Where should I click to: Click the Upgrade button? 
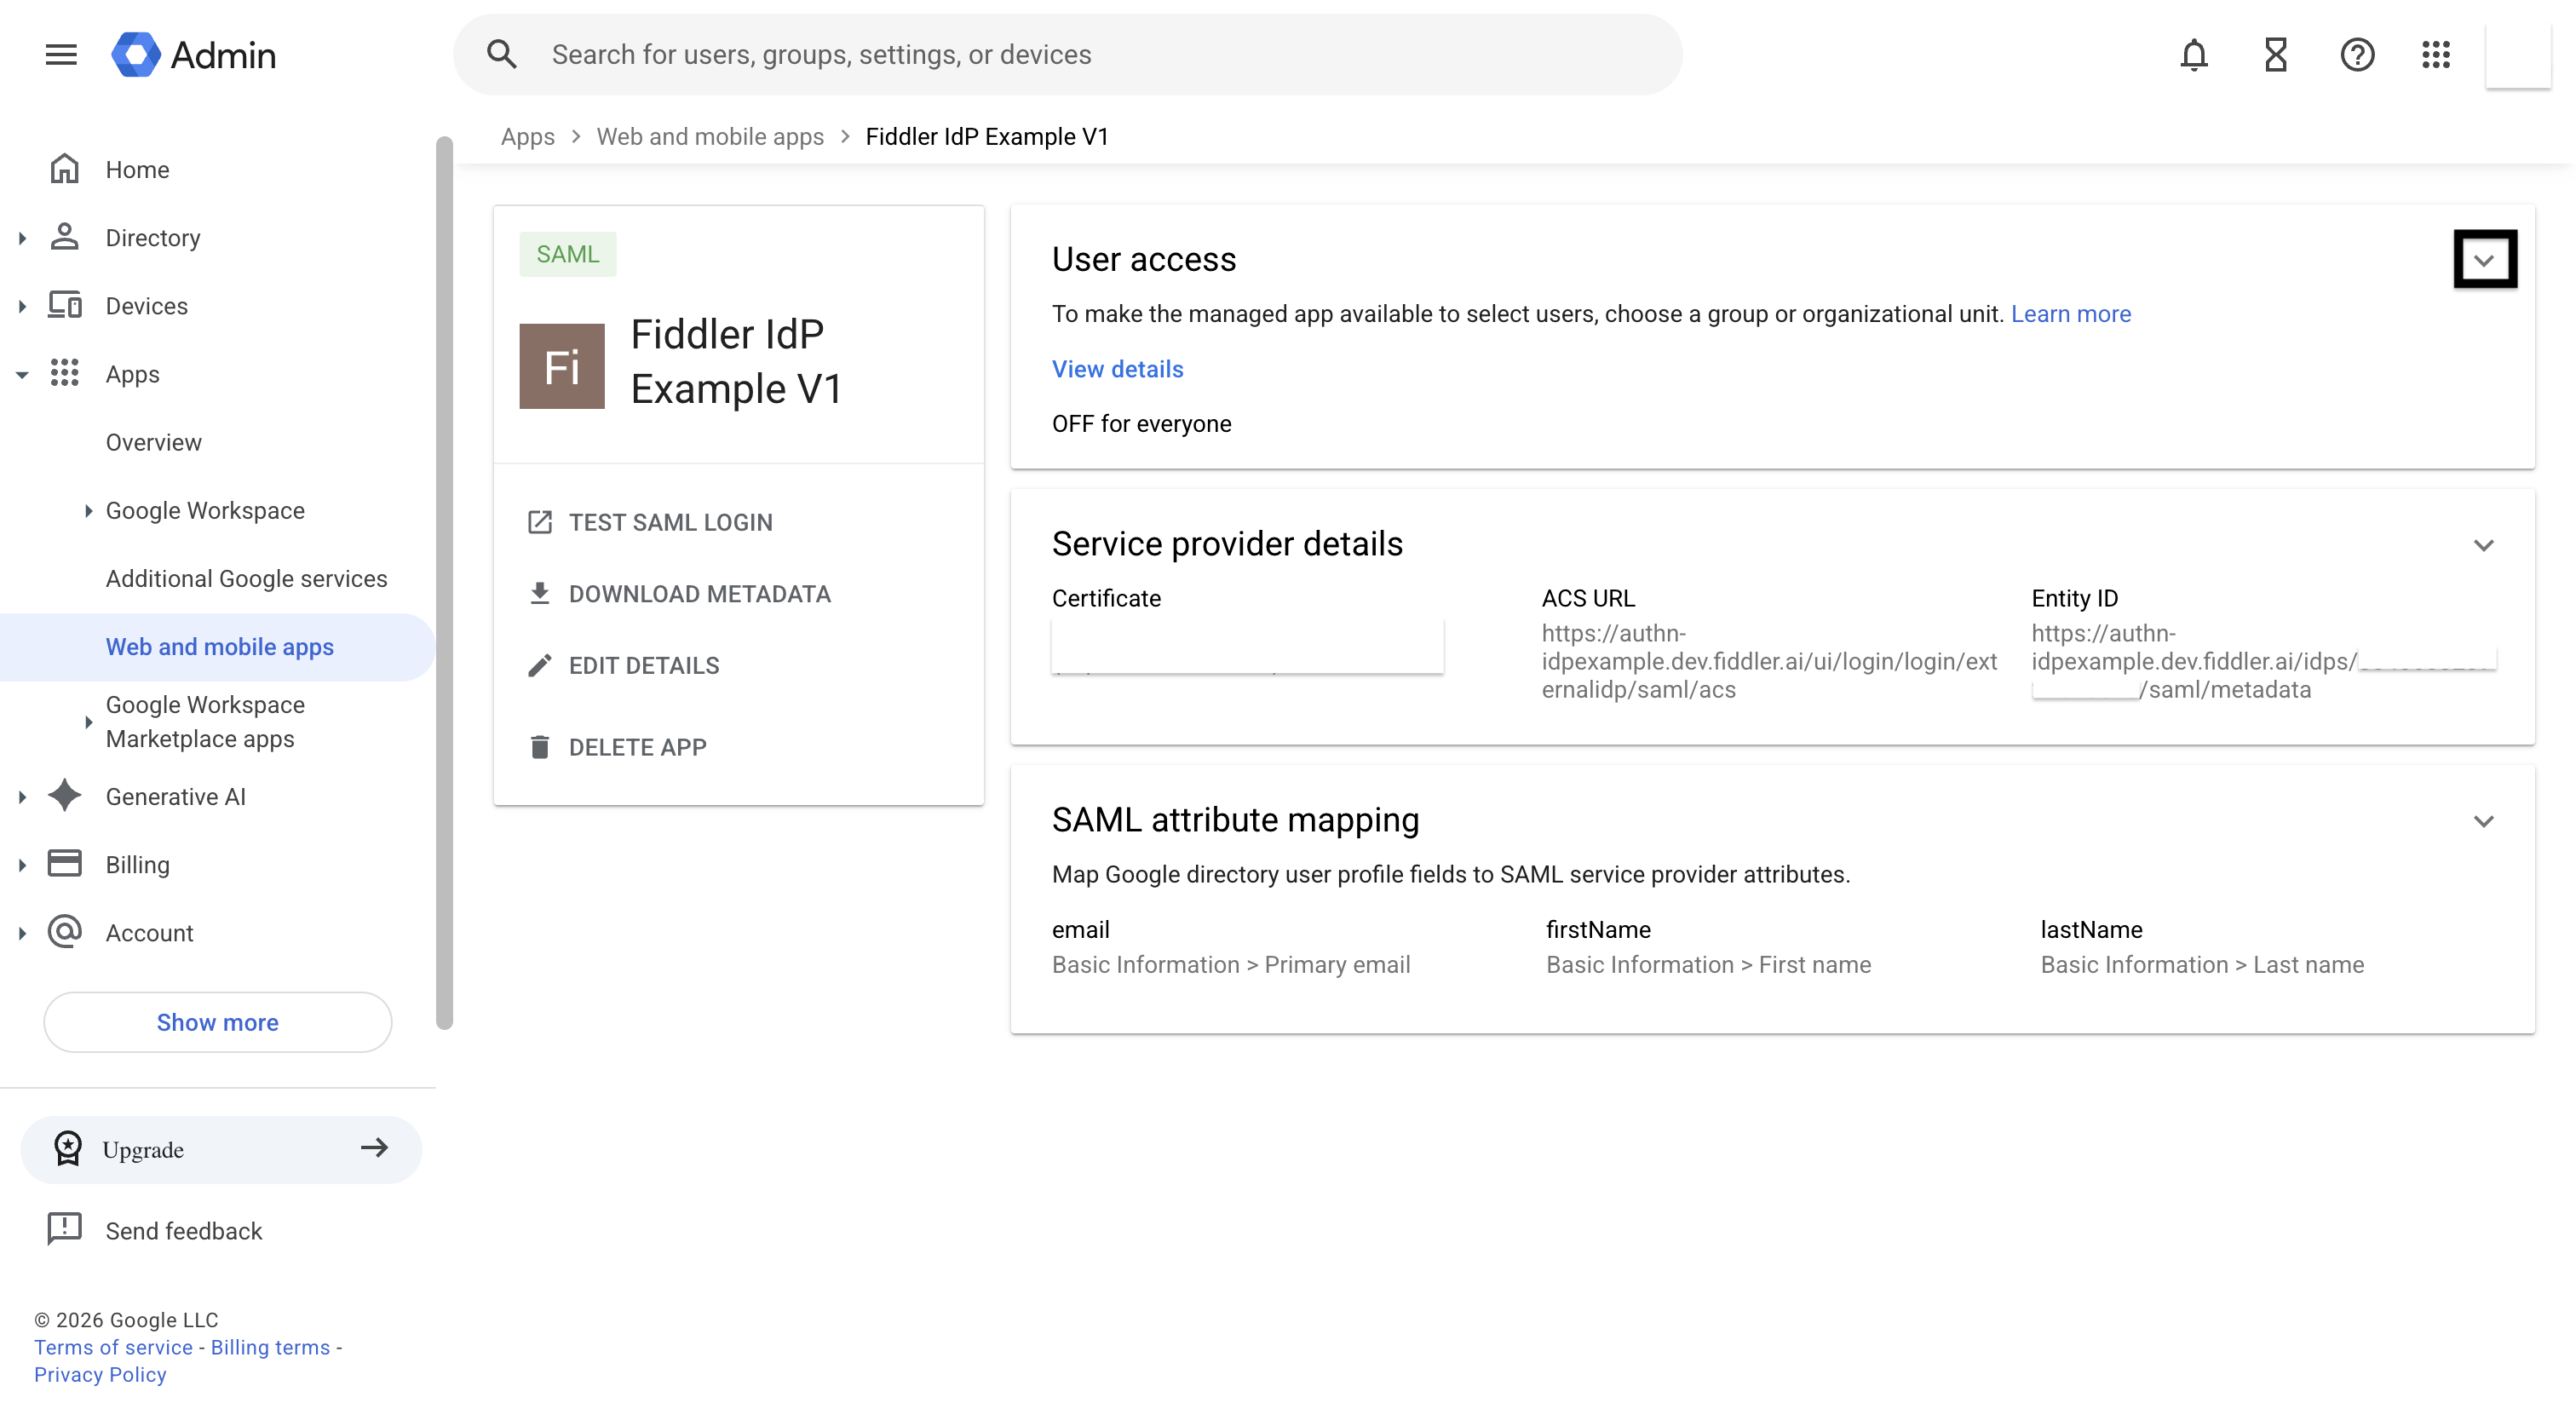[221, 1150]
